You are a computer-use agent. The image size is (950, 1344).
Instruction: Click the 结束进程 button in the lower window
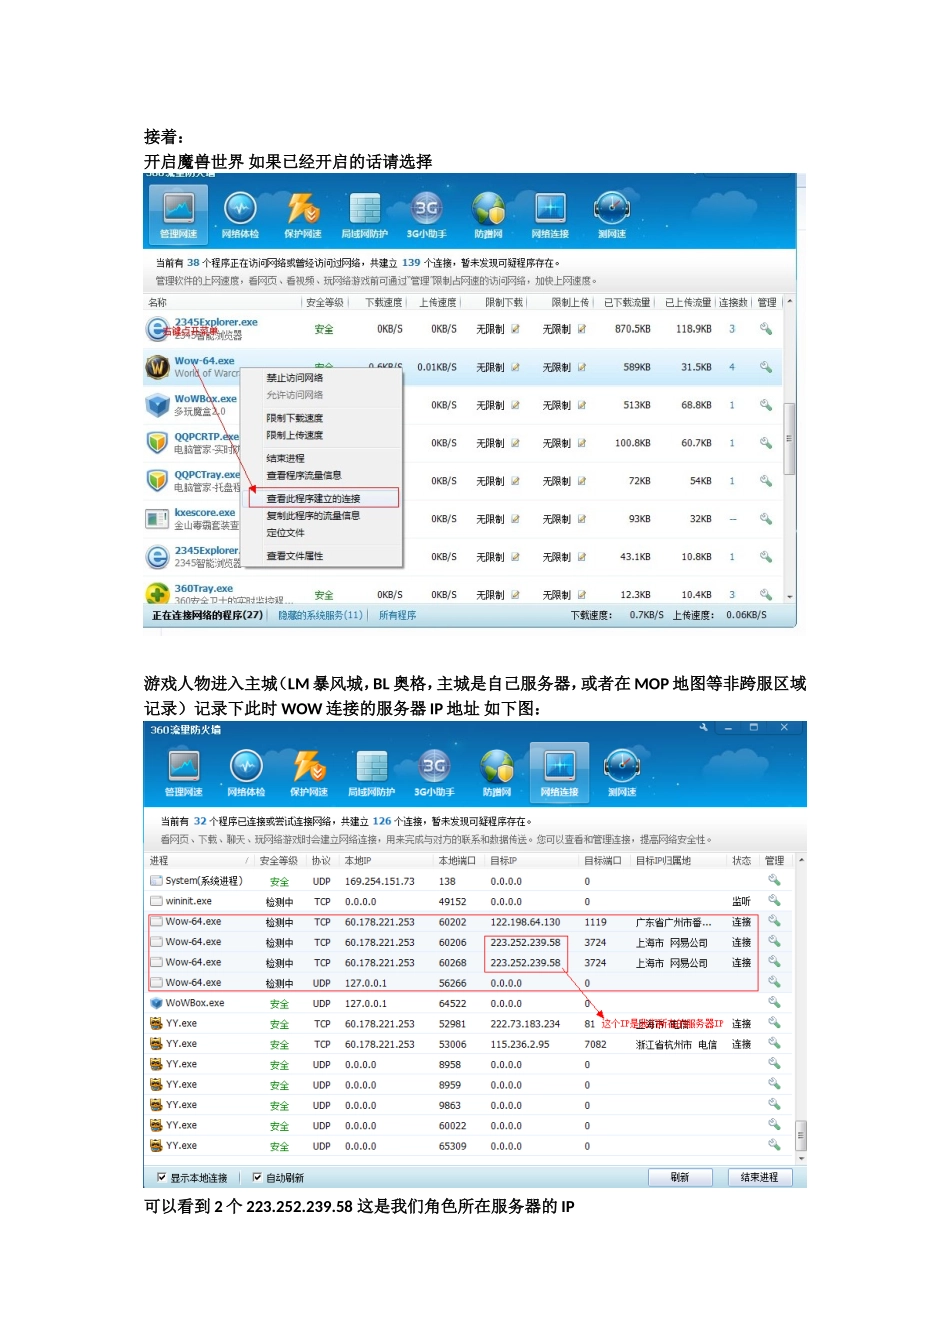point(759,1177)
